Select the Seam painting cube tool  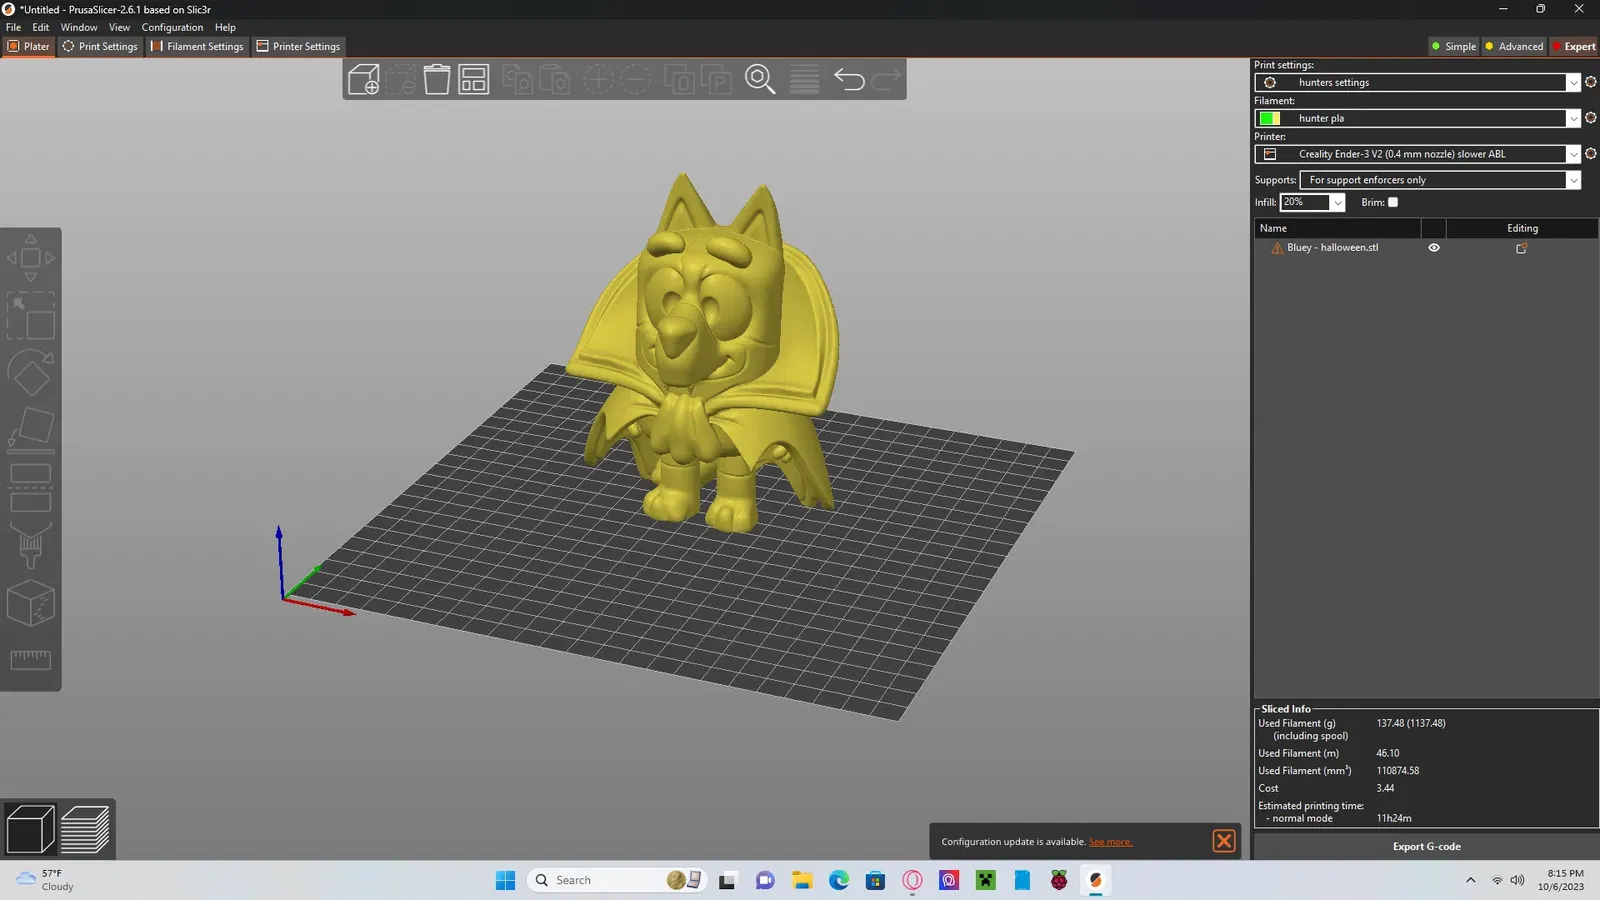click(31, 603)
